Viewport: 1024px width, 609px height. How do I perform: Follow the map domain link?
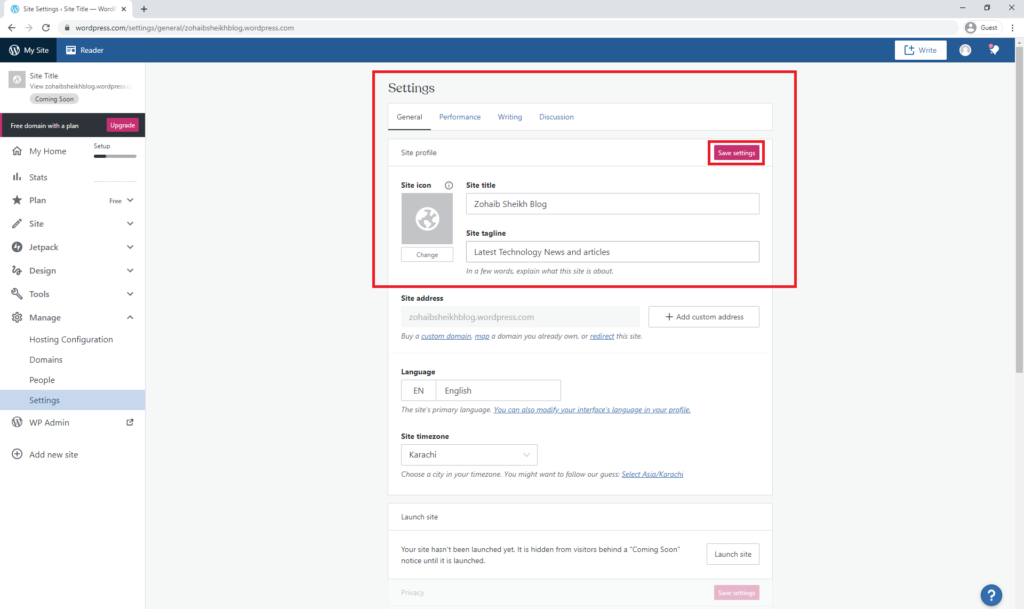pyautogui.click(x=482, y=336)
